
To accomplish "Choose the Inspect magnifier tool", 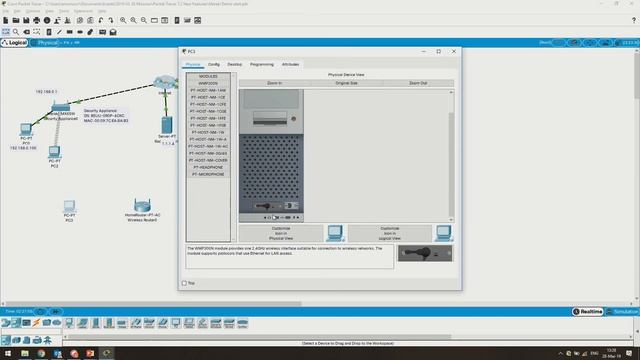I will pos(16,32).
